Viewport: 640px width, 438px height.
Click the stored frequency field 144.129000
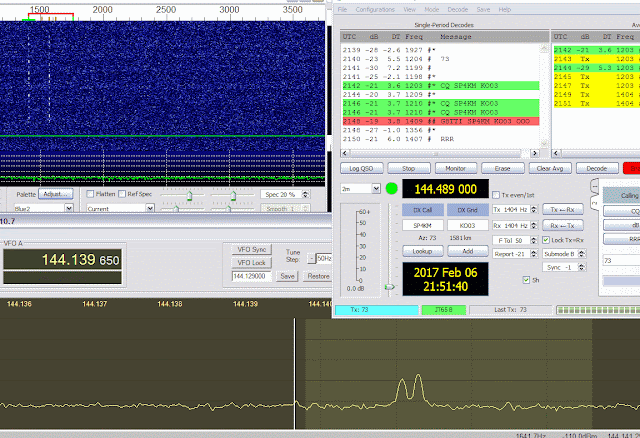(x=251, y=276)
